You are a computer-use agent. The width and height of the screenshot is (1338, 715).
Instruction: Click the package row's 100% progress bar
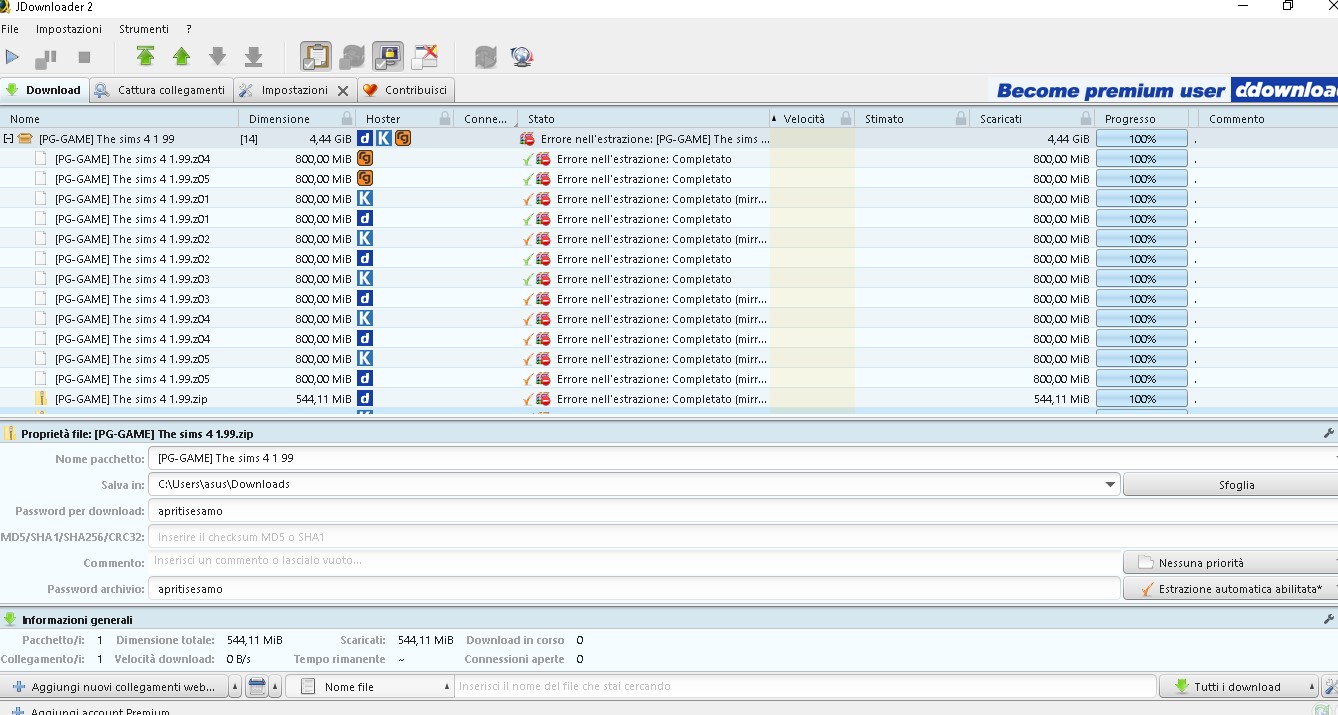pos(1142,139)
